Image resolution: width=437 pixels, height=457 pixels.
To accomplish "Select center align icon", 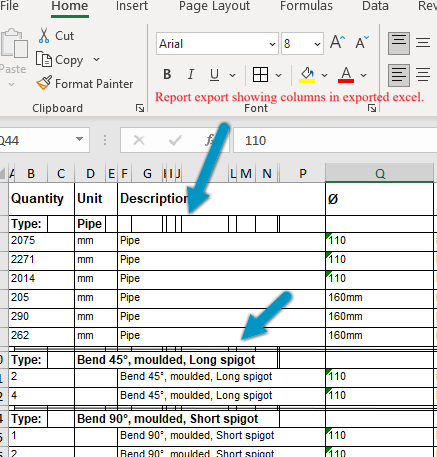I will click(423, 75).
